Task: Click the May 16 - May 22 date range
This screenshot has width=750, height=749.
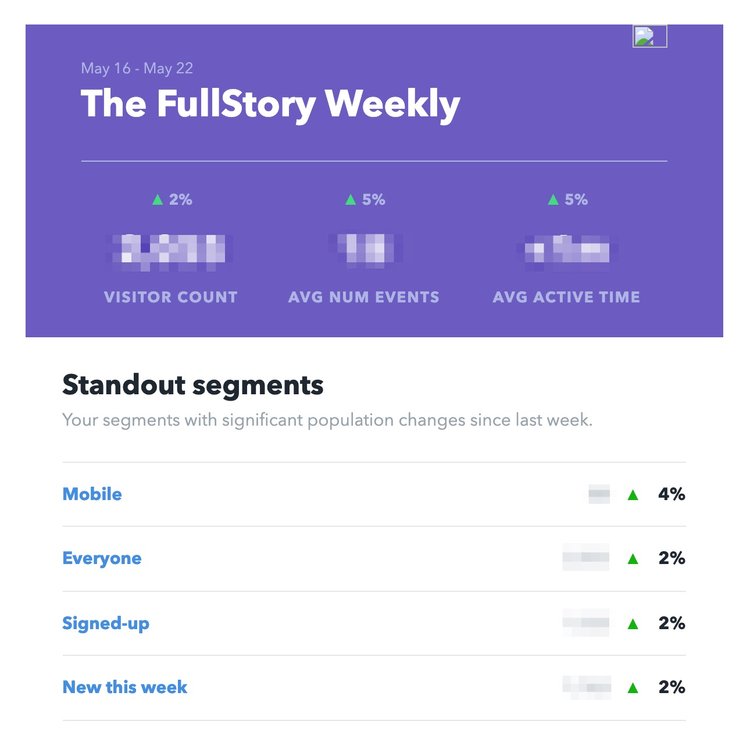Action: [137, 68]
